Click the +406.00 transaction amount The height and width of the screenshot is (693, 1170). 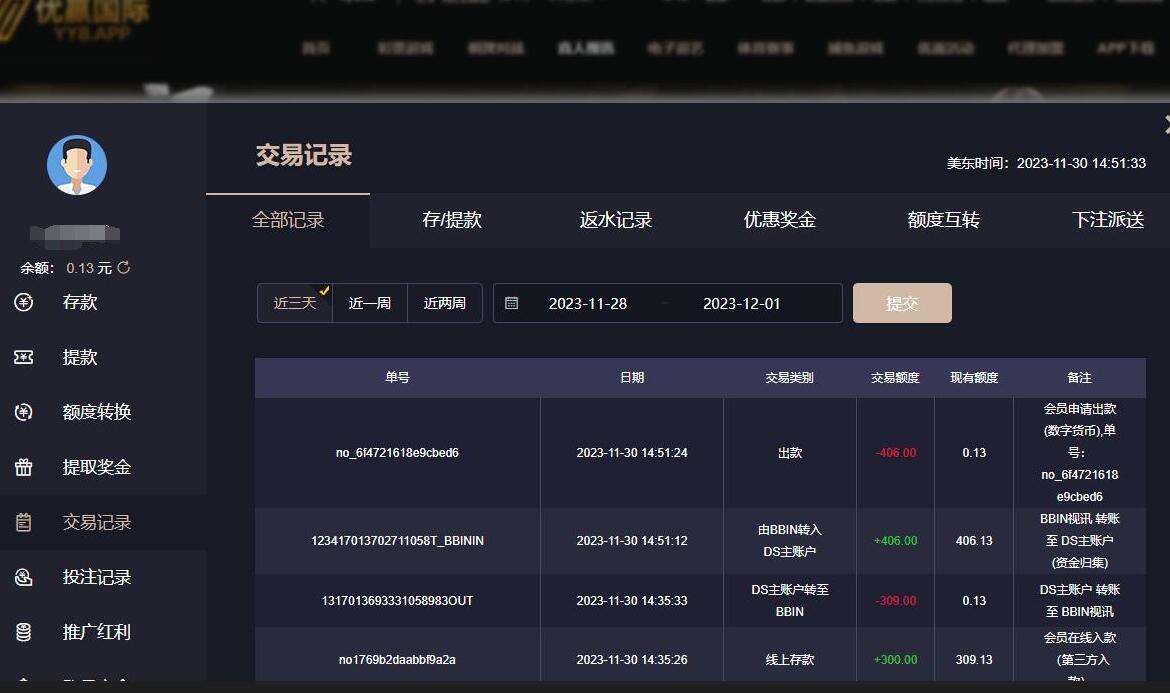pyautogui.click(x=895, y=541)
